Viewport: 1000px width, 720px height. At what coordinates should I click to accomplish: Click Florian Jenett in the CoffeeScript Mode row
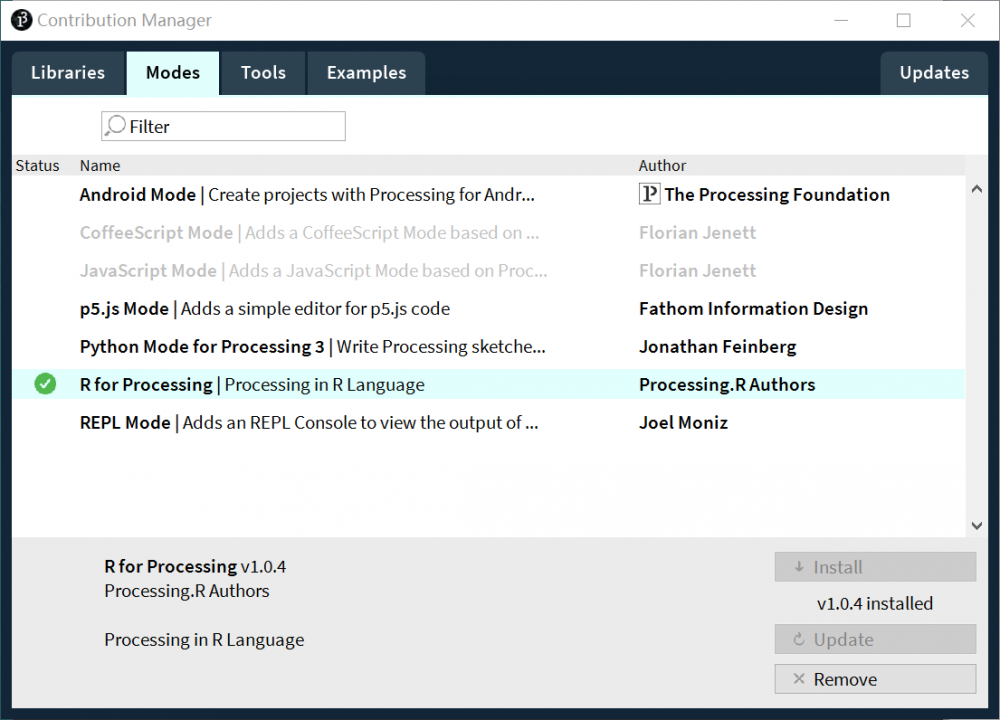(698, 233)
